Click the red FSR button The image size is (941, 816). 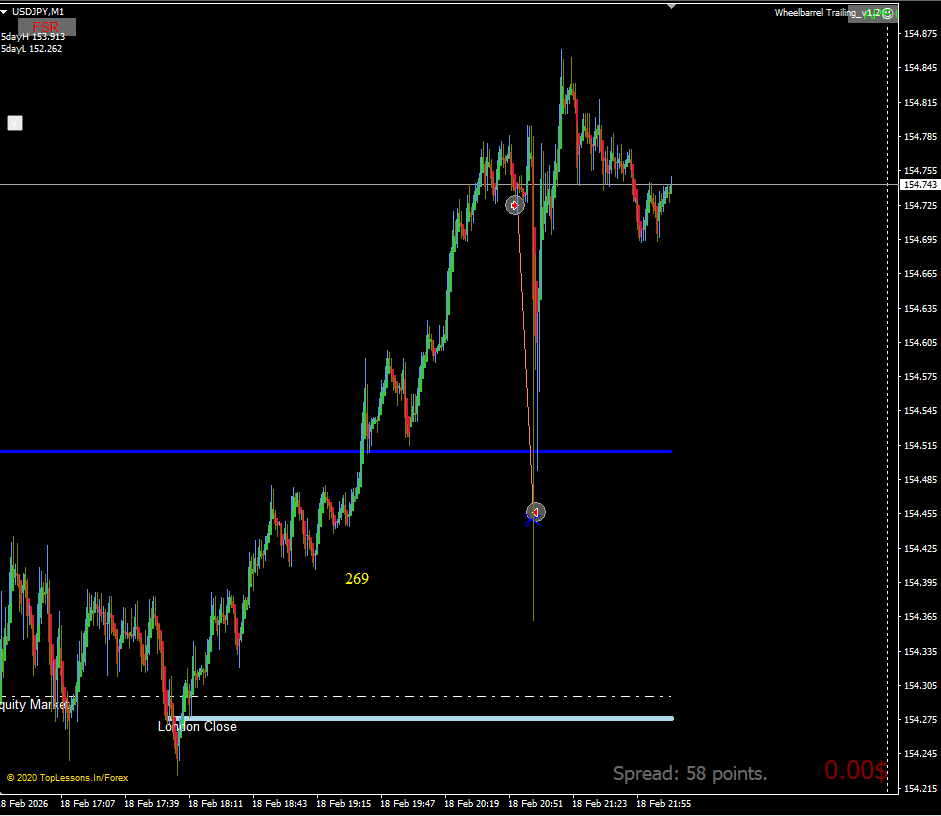tap(47, 27)
